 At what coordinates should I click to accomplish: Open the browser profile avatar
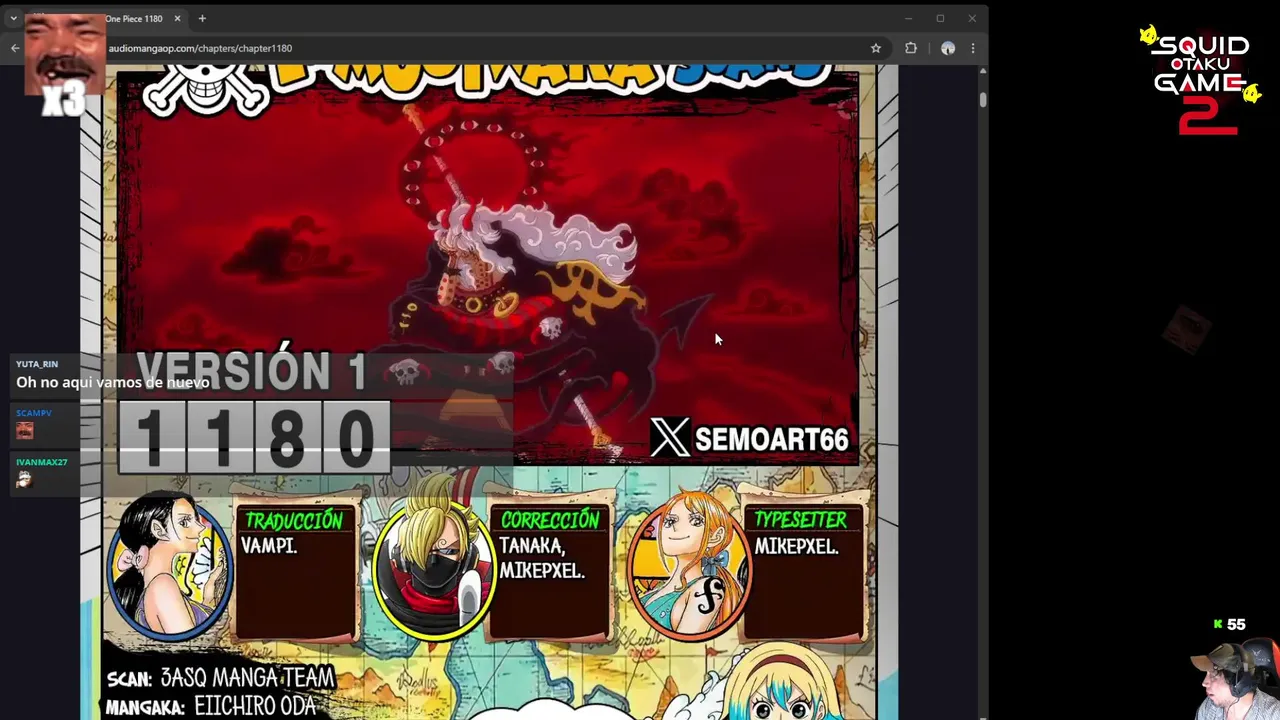(948, 48)
